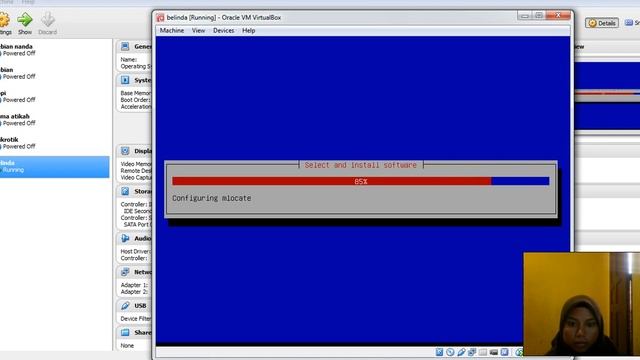
Task: Click the Display section monitor icon
Action: point(125,151)
